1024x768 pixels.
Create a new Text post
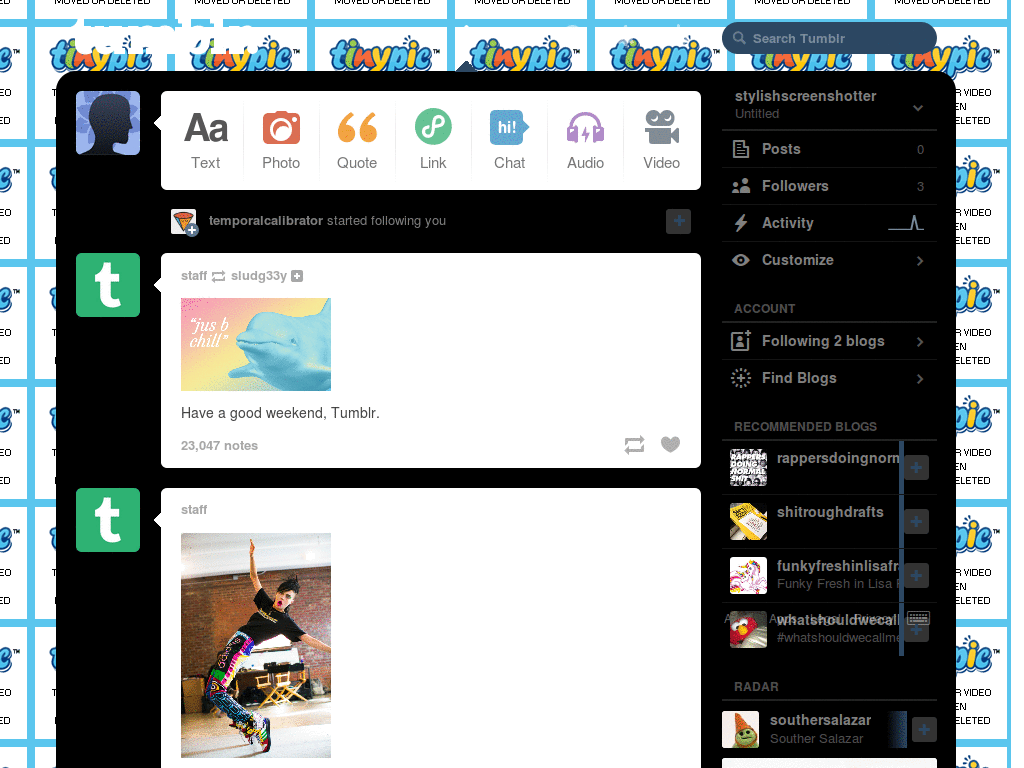tap(206, 140)
